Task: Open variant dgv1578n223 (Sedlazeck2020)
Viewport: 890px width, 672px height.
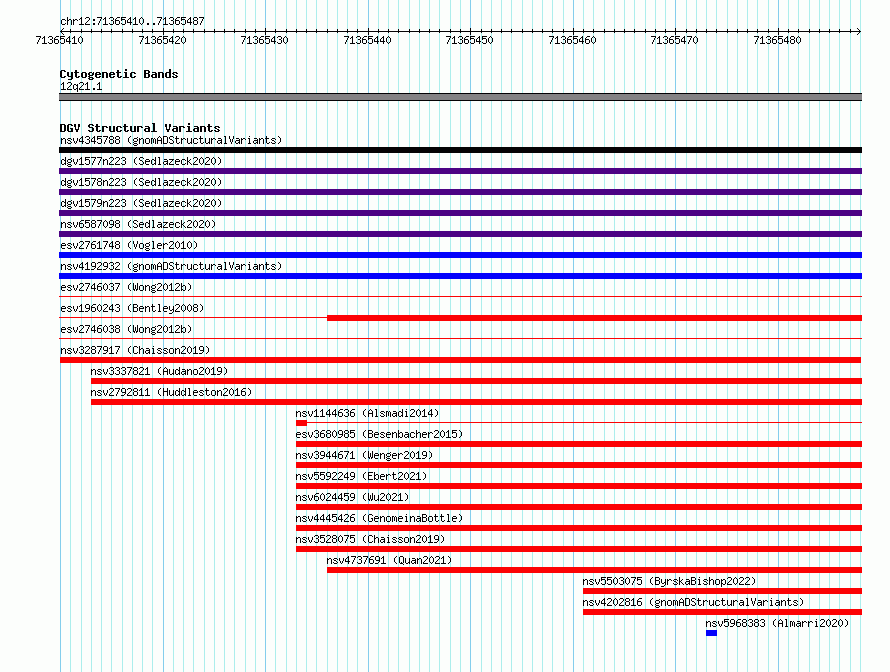Action: 141,182
